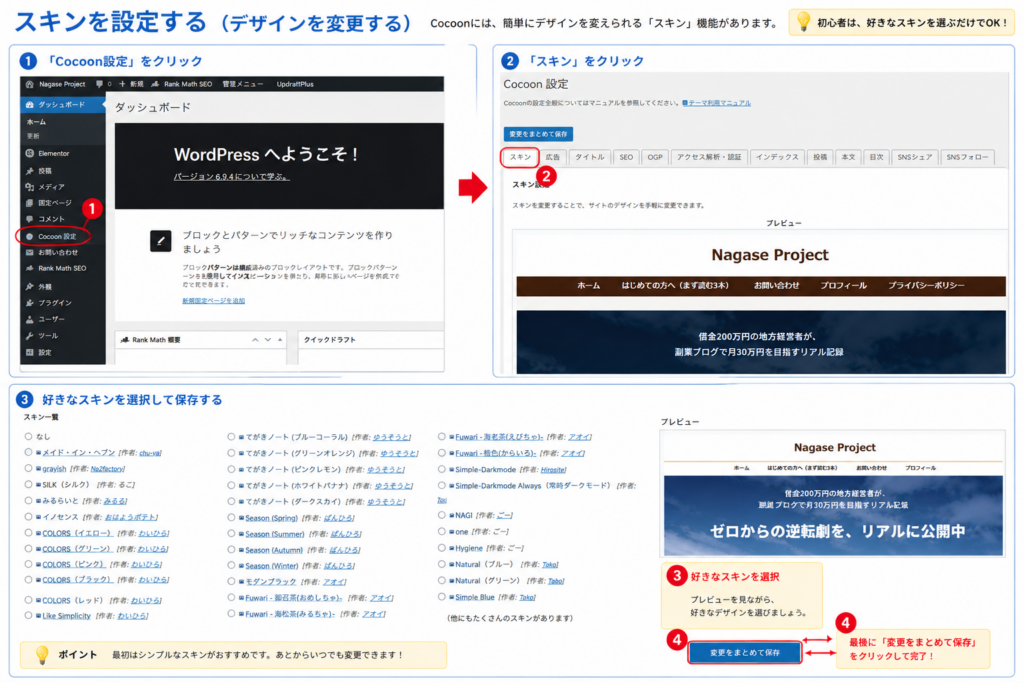
Task: Open the 広告 tab
Action: [x=552, y=157]
